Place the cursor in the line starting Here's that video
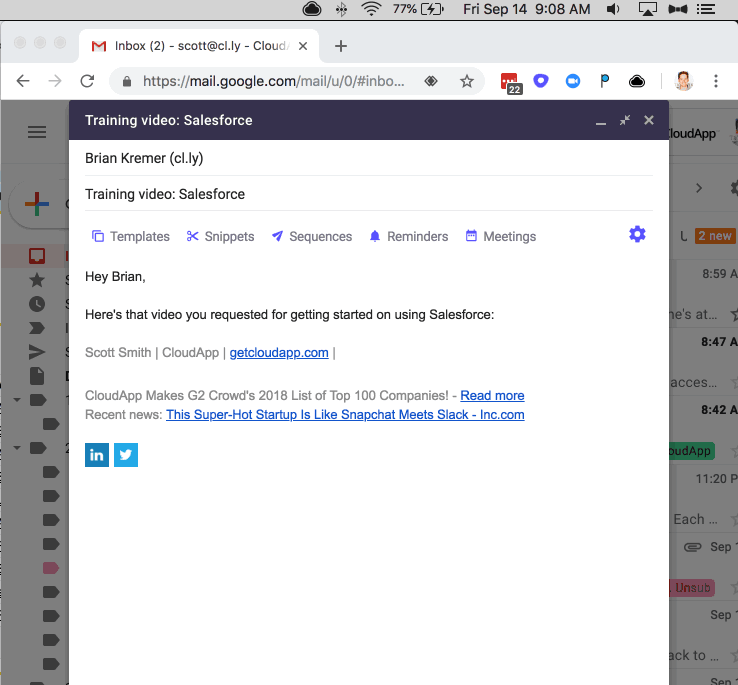738x685 pixels. pos(289,314)
